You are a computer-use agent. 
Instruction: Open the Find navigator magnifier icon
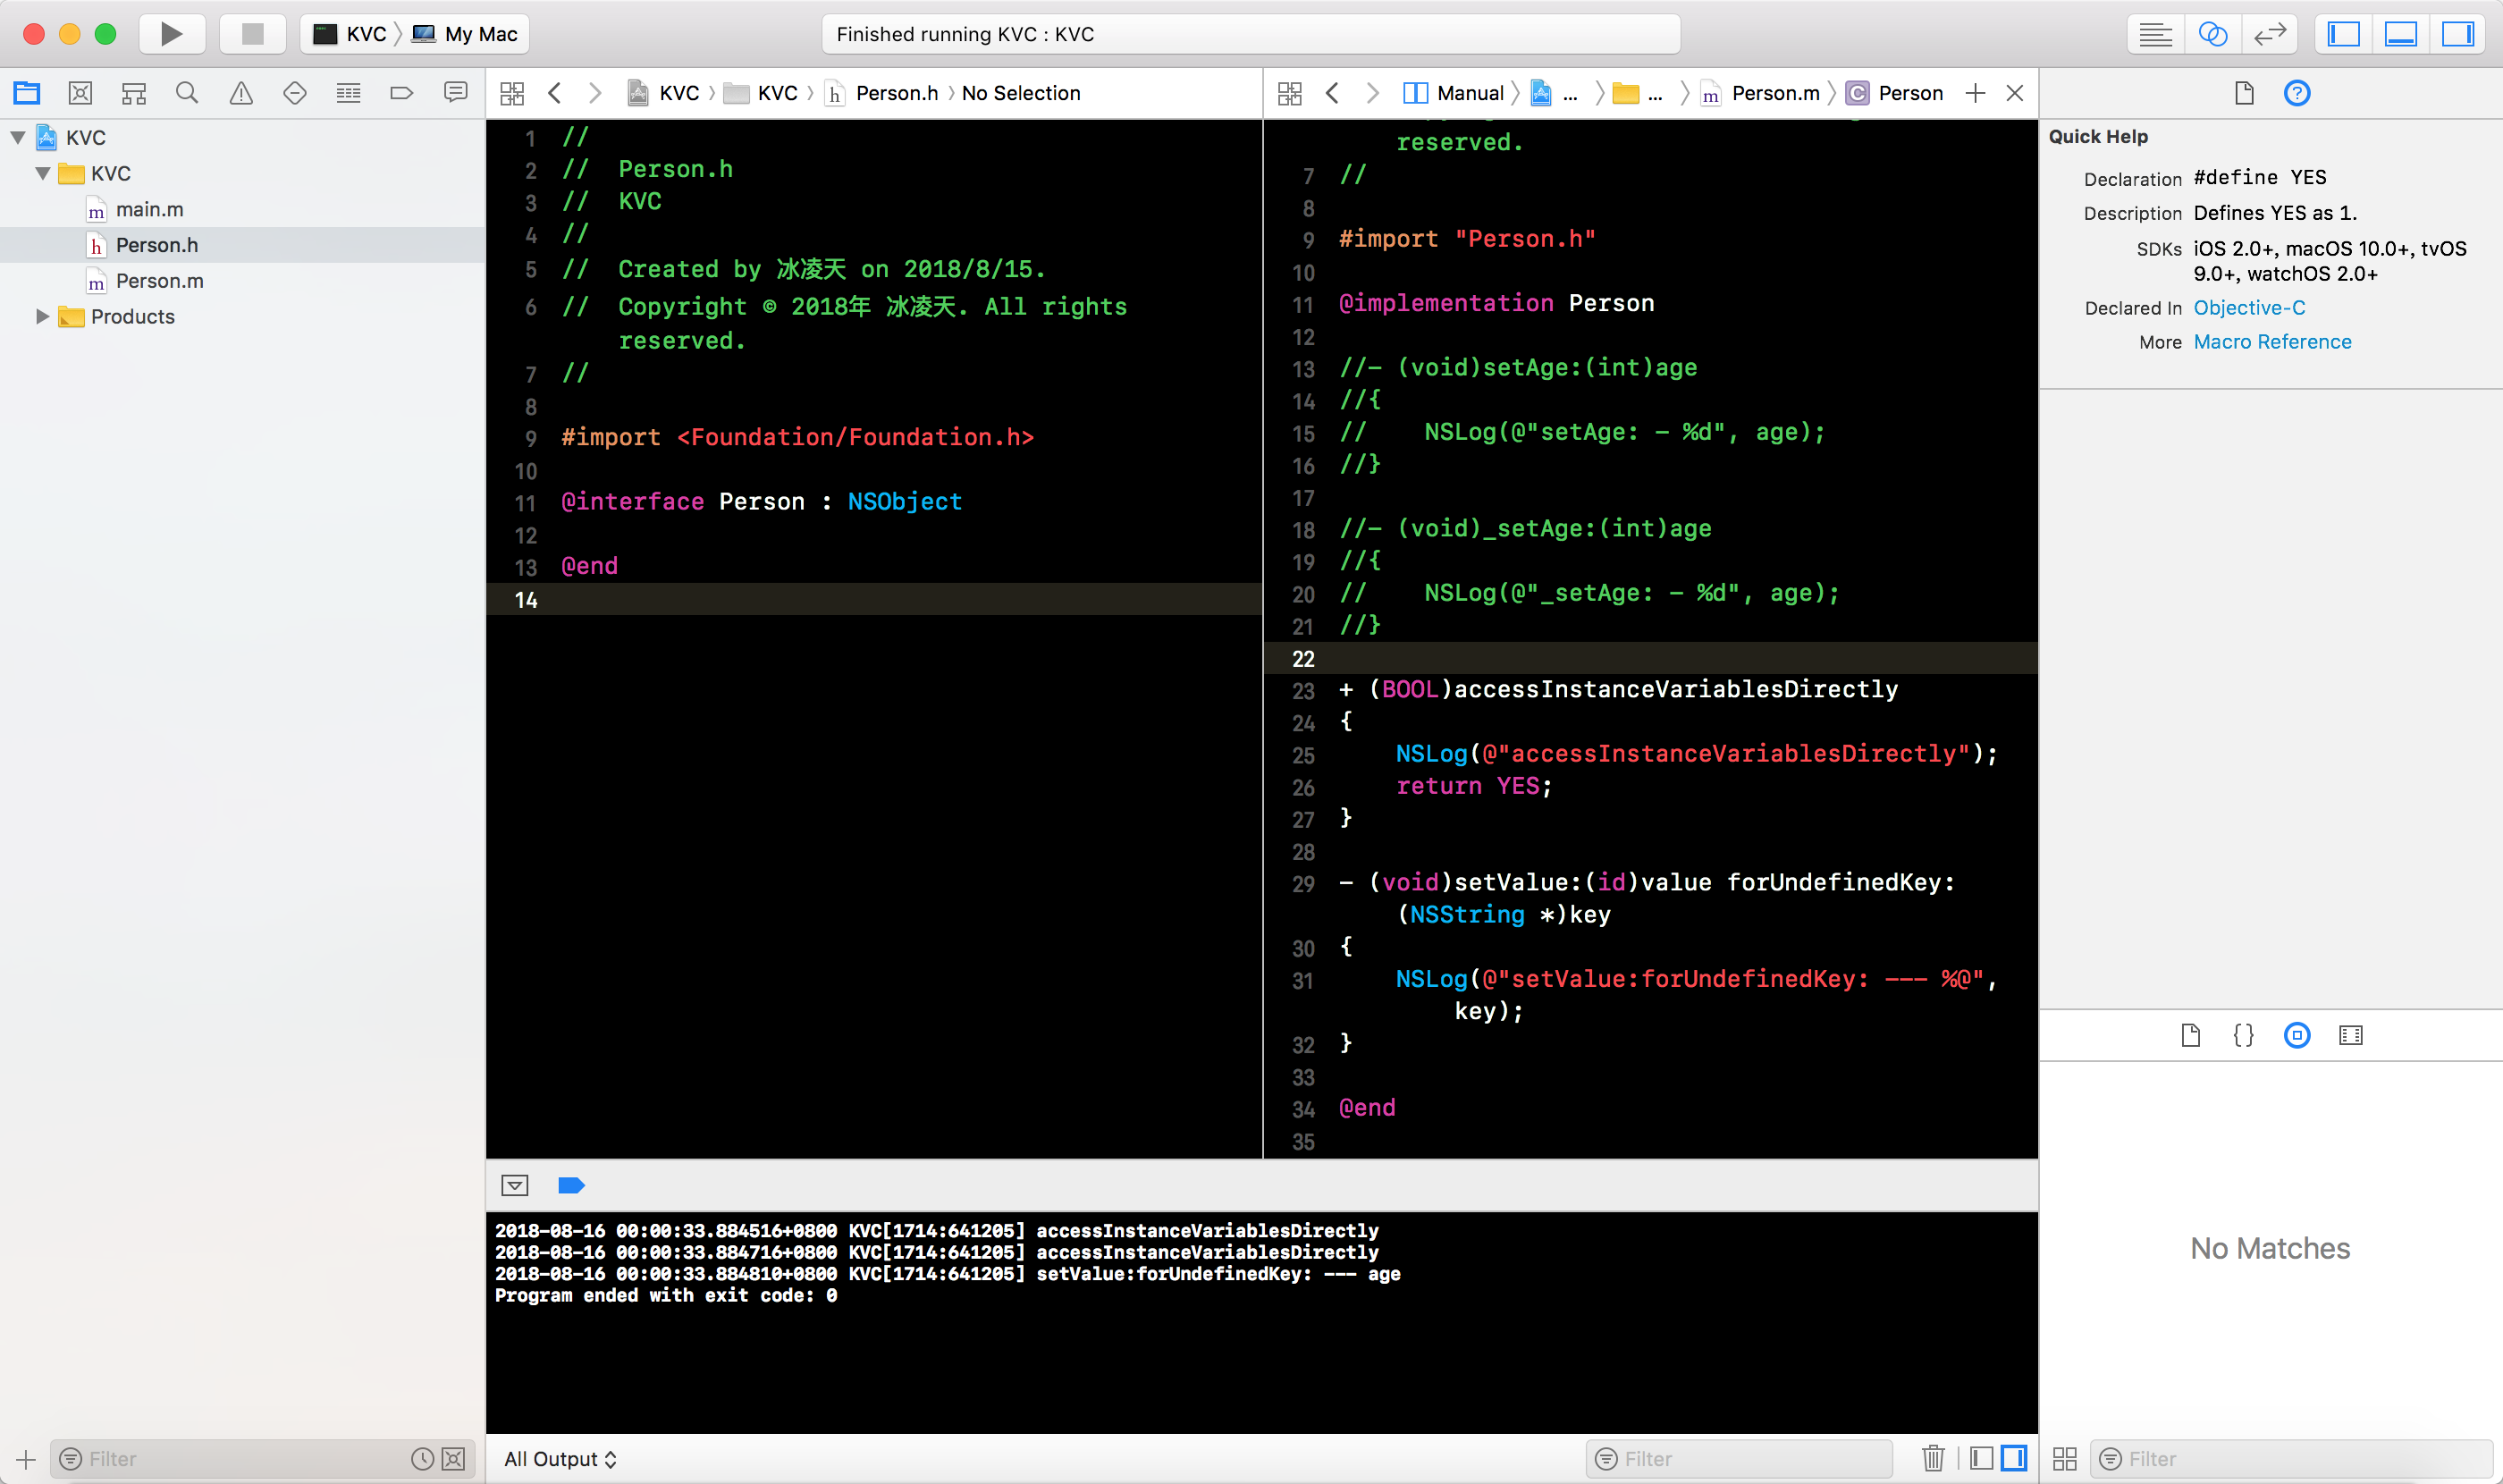click(x=187, y=93)
